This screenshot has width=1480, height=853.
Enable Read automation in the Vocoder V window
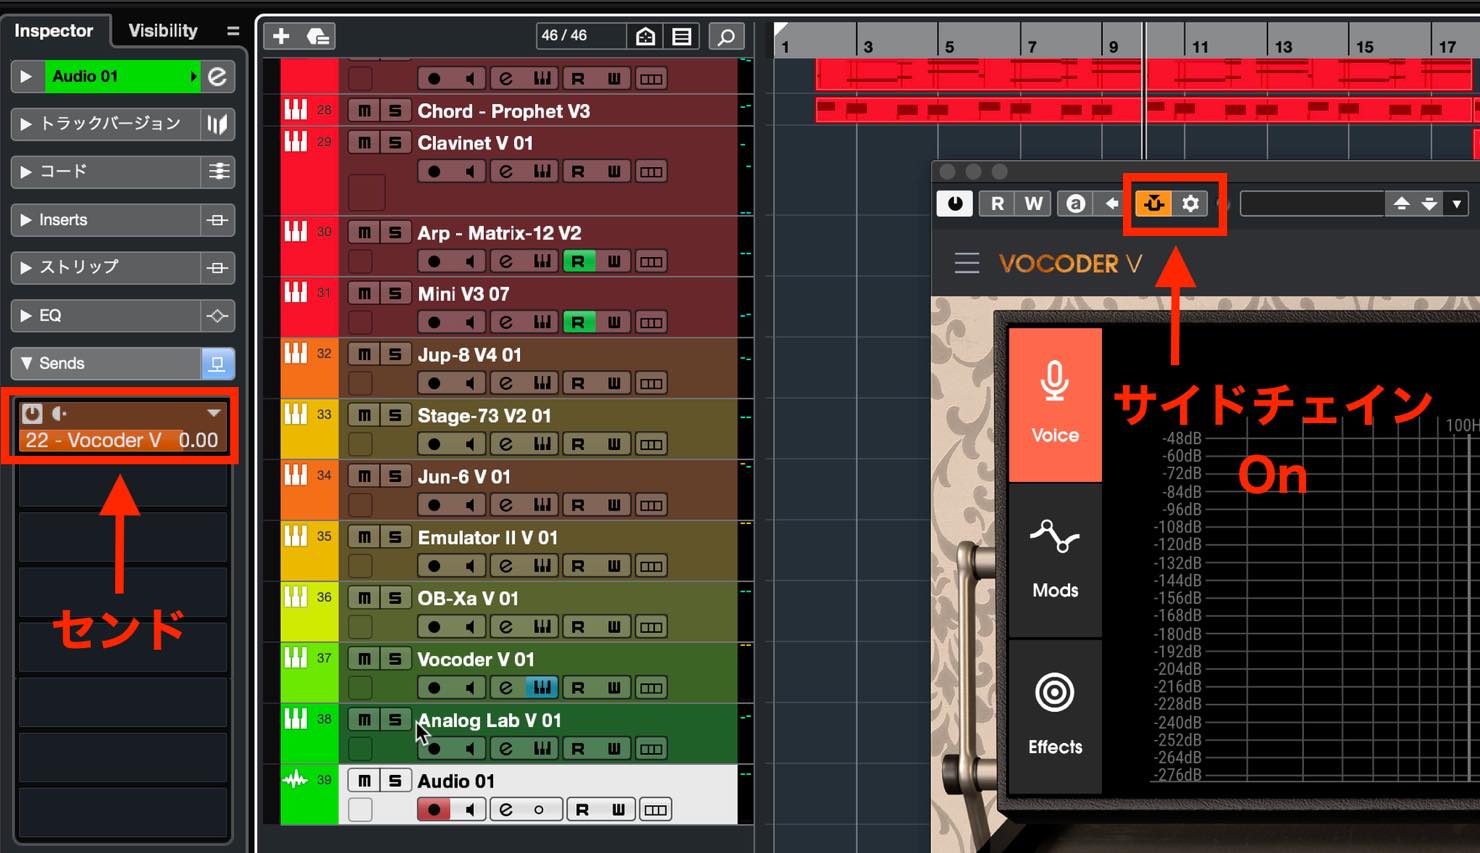(997, 203)
